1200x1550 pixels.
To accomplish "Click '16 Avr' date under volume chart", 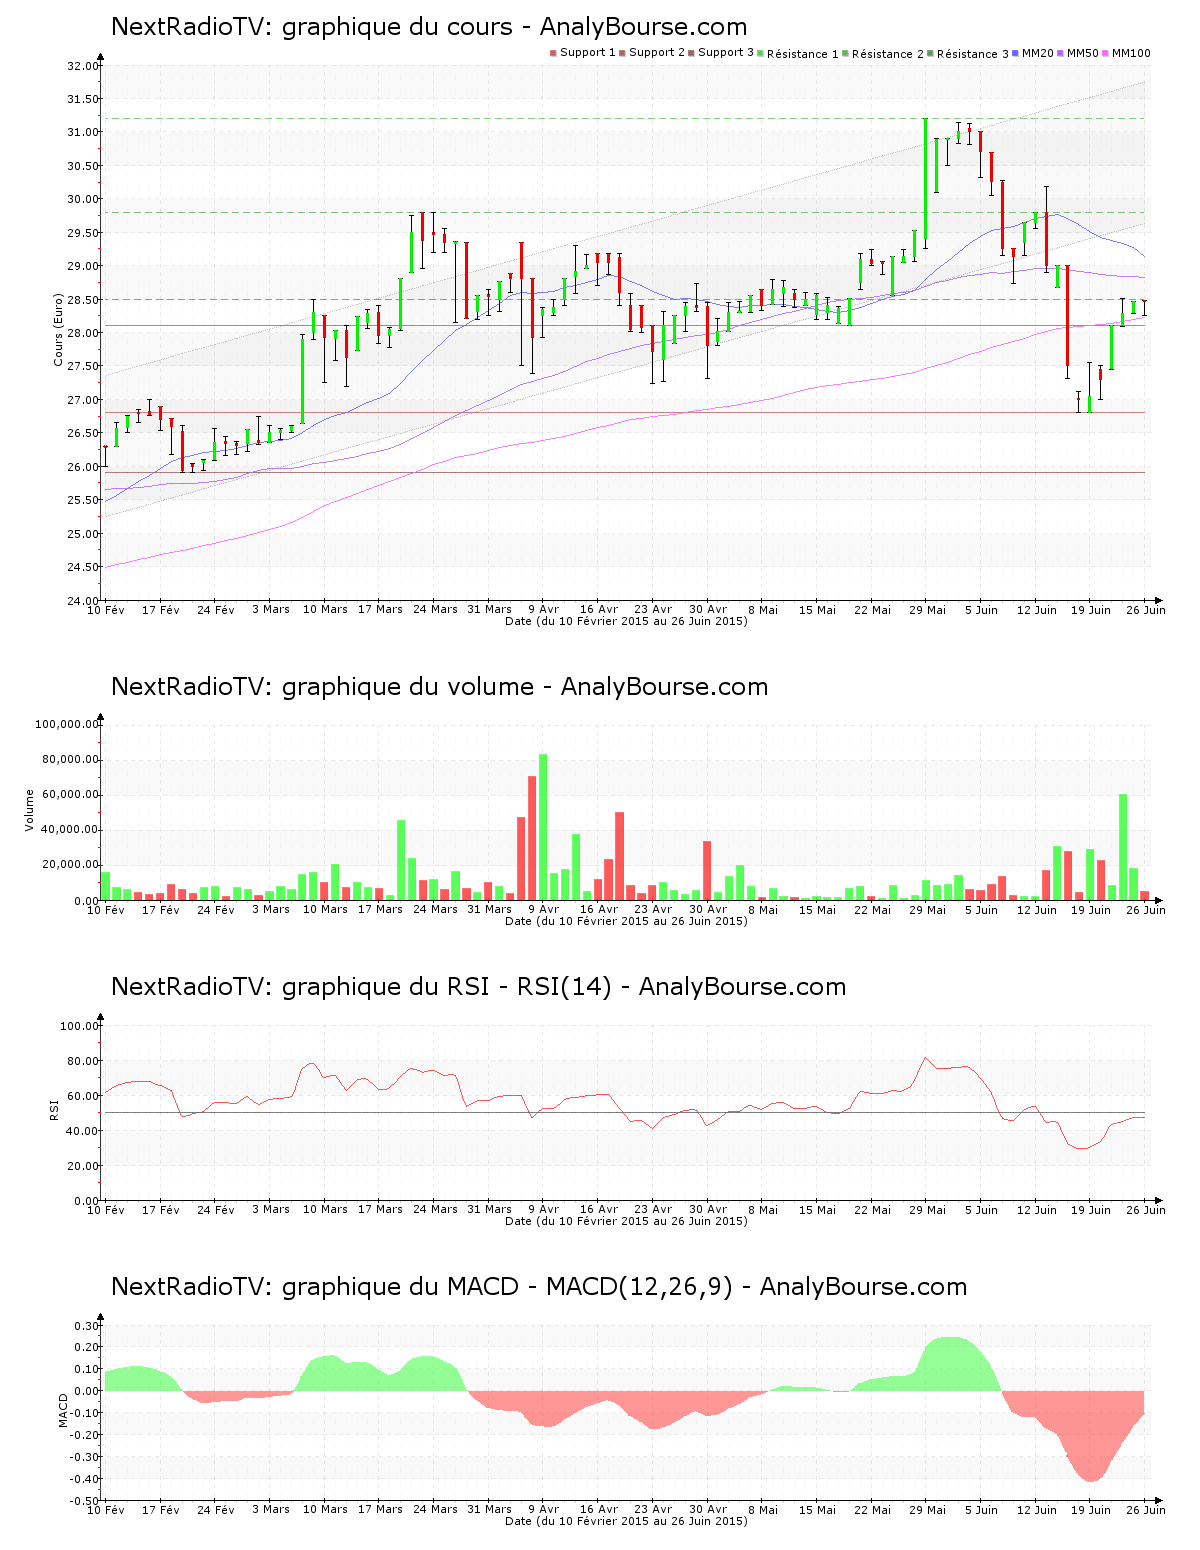I will [x=599, y=909].
